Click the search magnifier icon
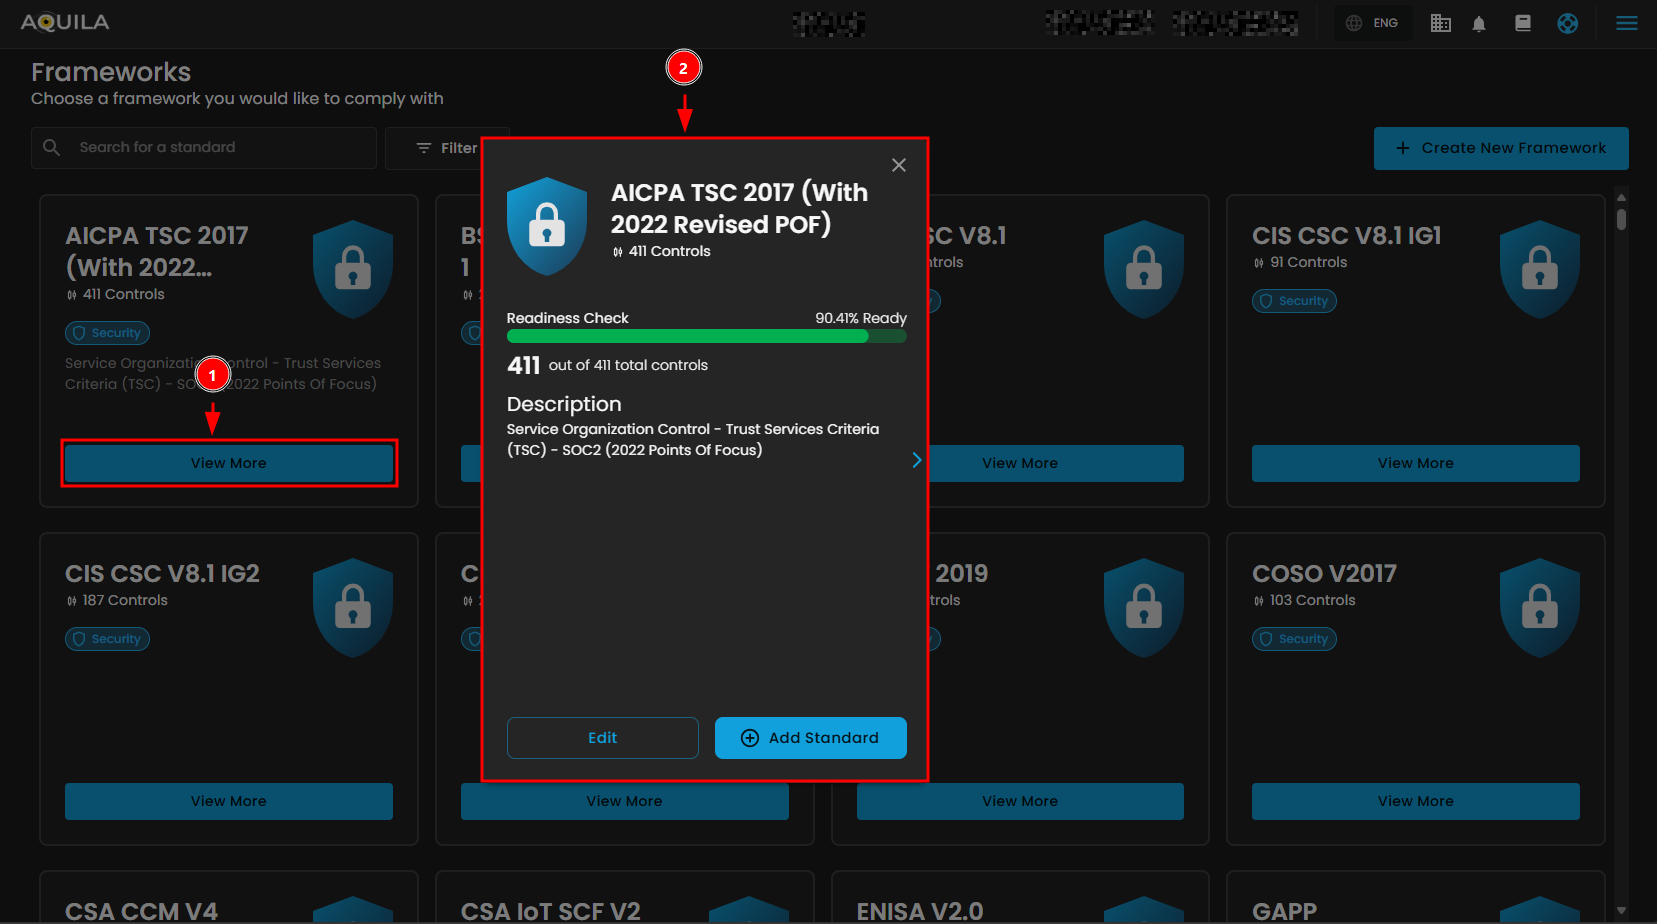The image size is (1657, 924). point(52,147)
